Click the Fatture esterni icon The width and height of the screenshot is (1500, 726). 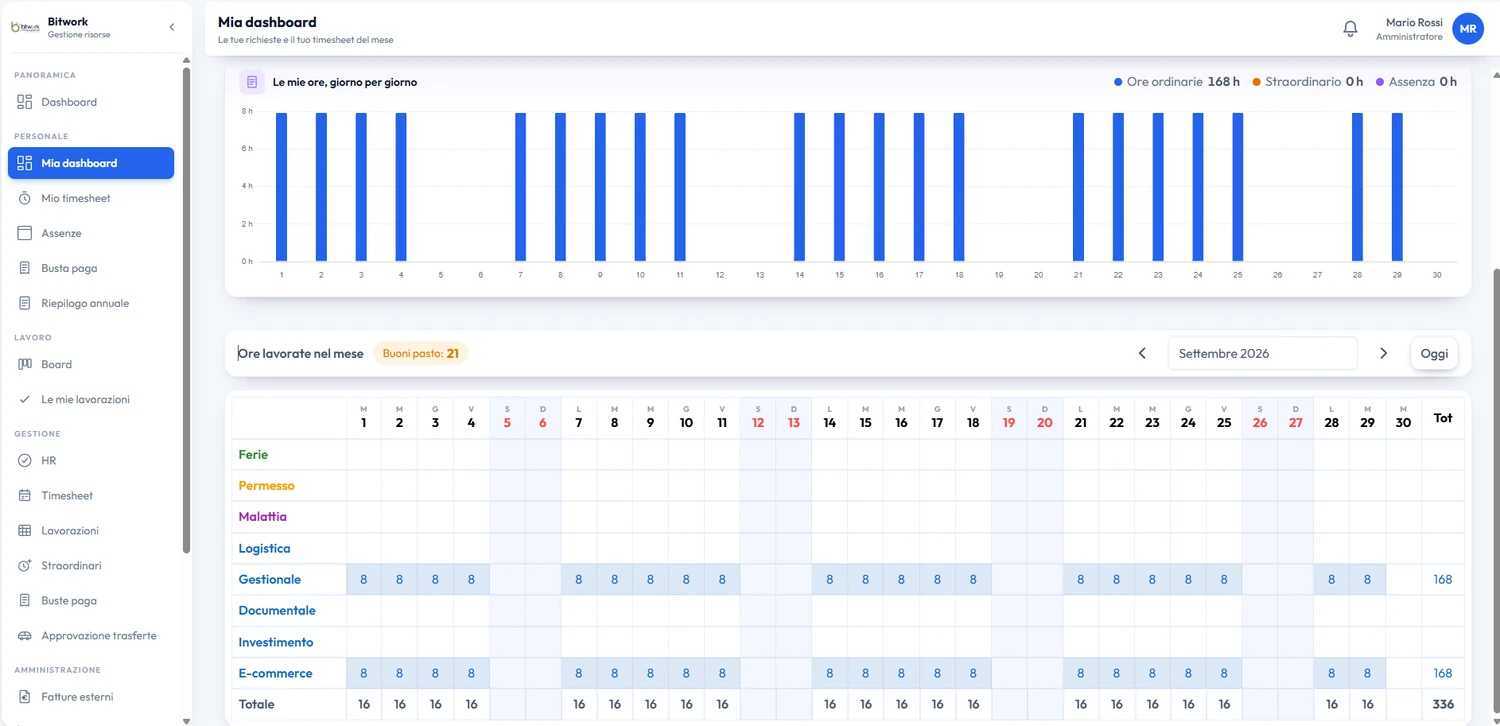tap(25, 696)
